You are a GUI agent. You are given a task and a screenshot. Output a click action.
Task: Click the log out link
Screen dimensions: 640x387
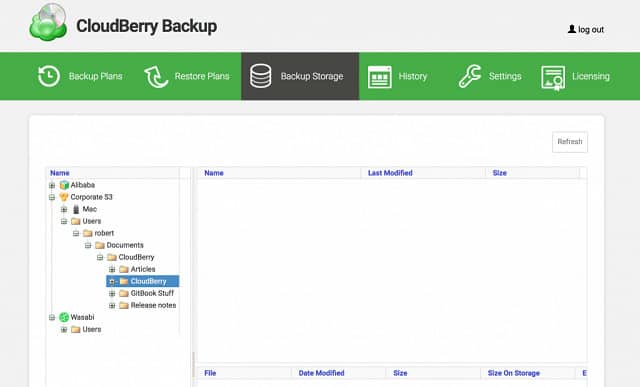[586, 29]
